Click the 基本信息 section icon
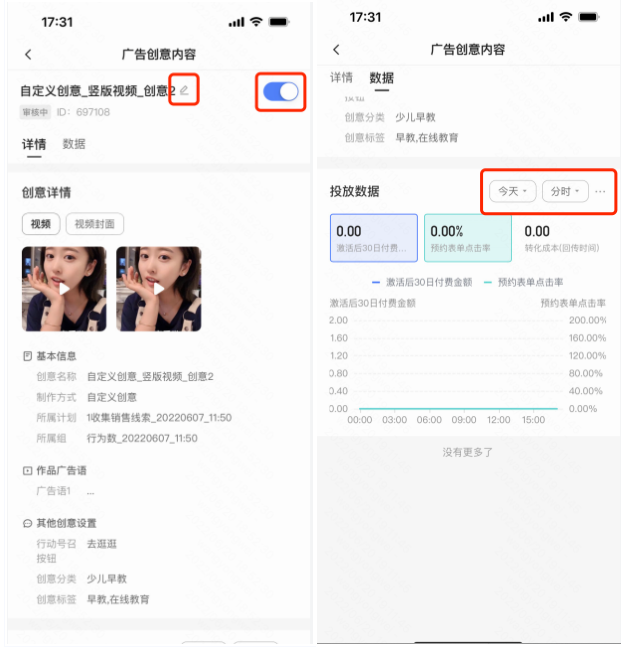 [x=27, y=356]
